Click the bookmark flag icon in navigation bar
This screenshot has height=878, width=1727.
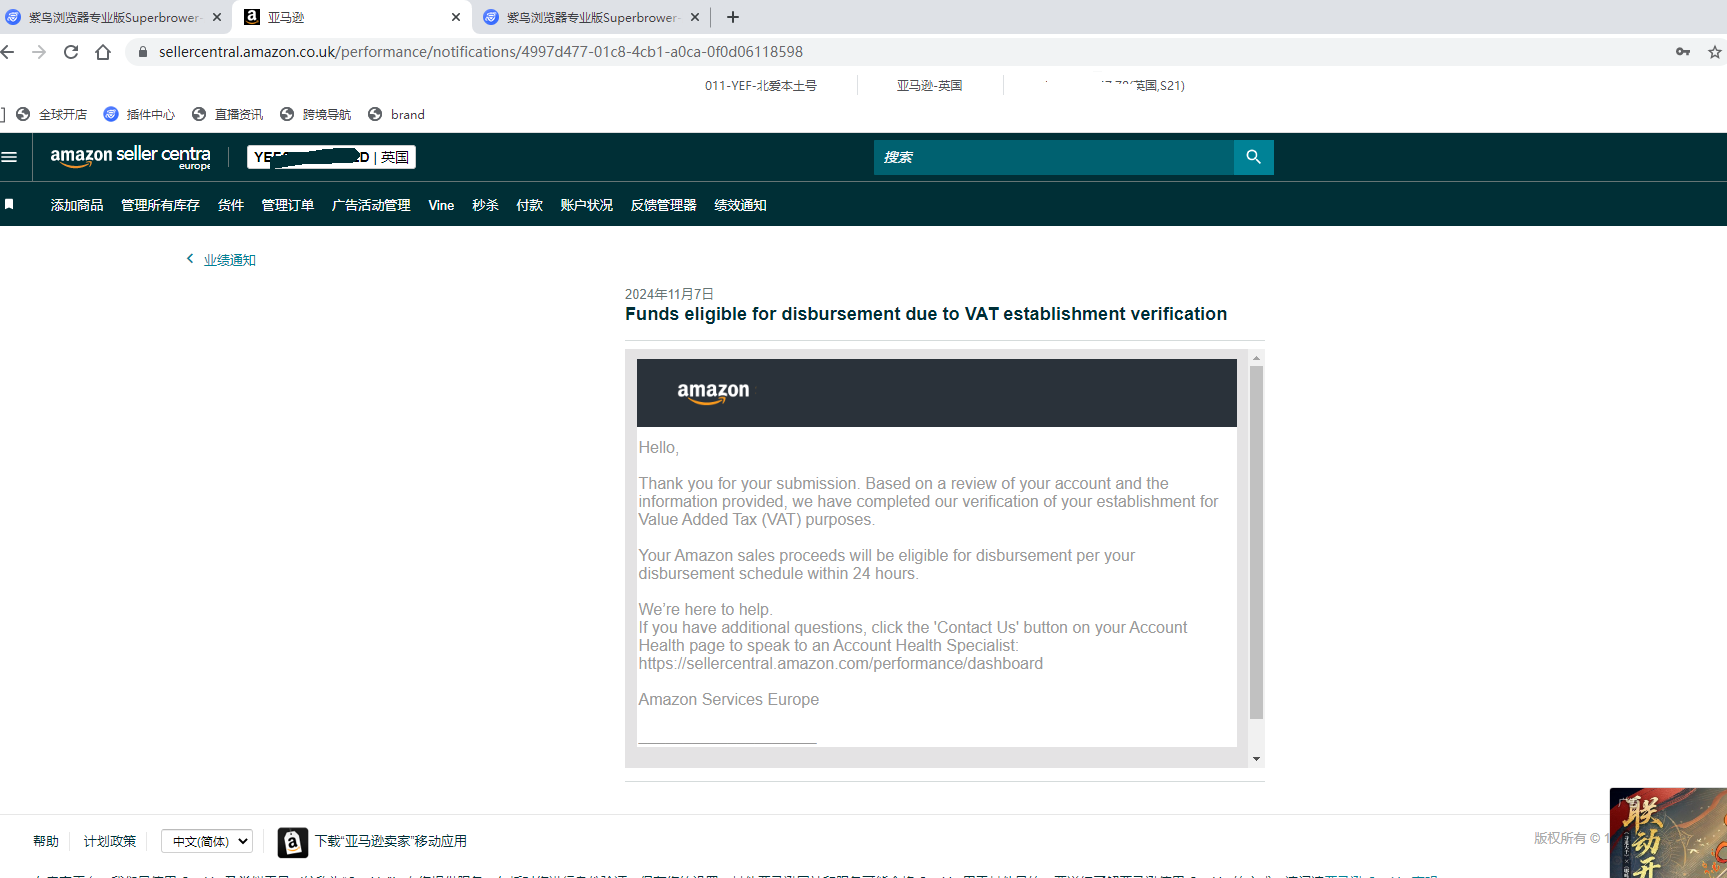click(x=10, y=204)
